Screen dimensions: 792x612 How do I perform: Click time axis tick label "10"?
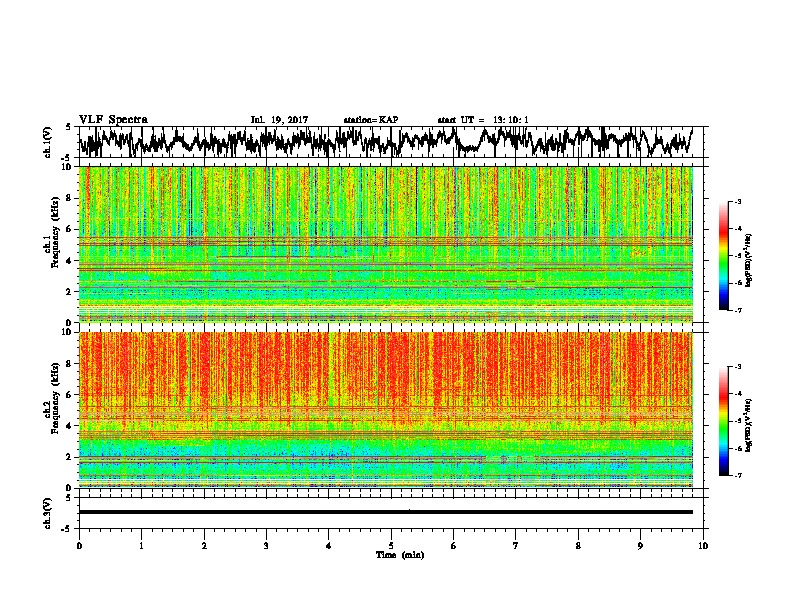[703, 546]
